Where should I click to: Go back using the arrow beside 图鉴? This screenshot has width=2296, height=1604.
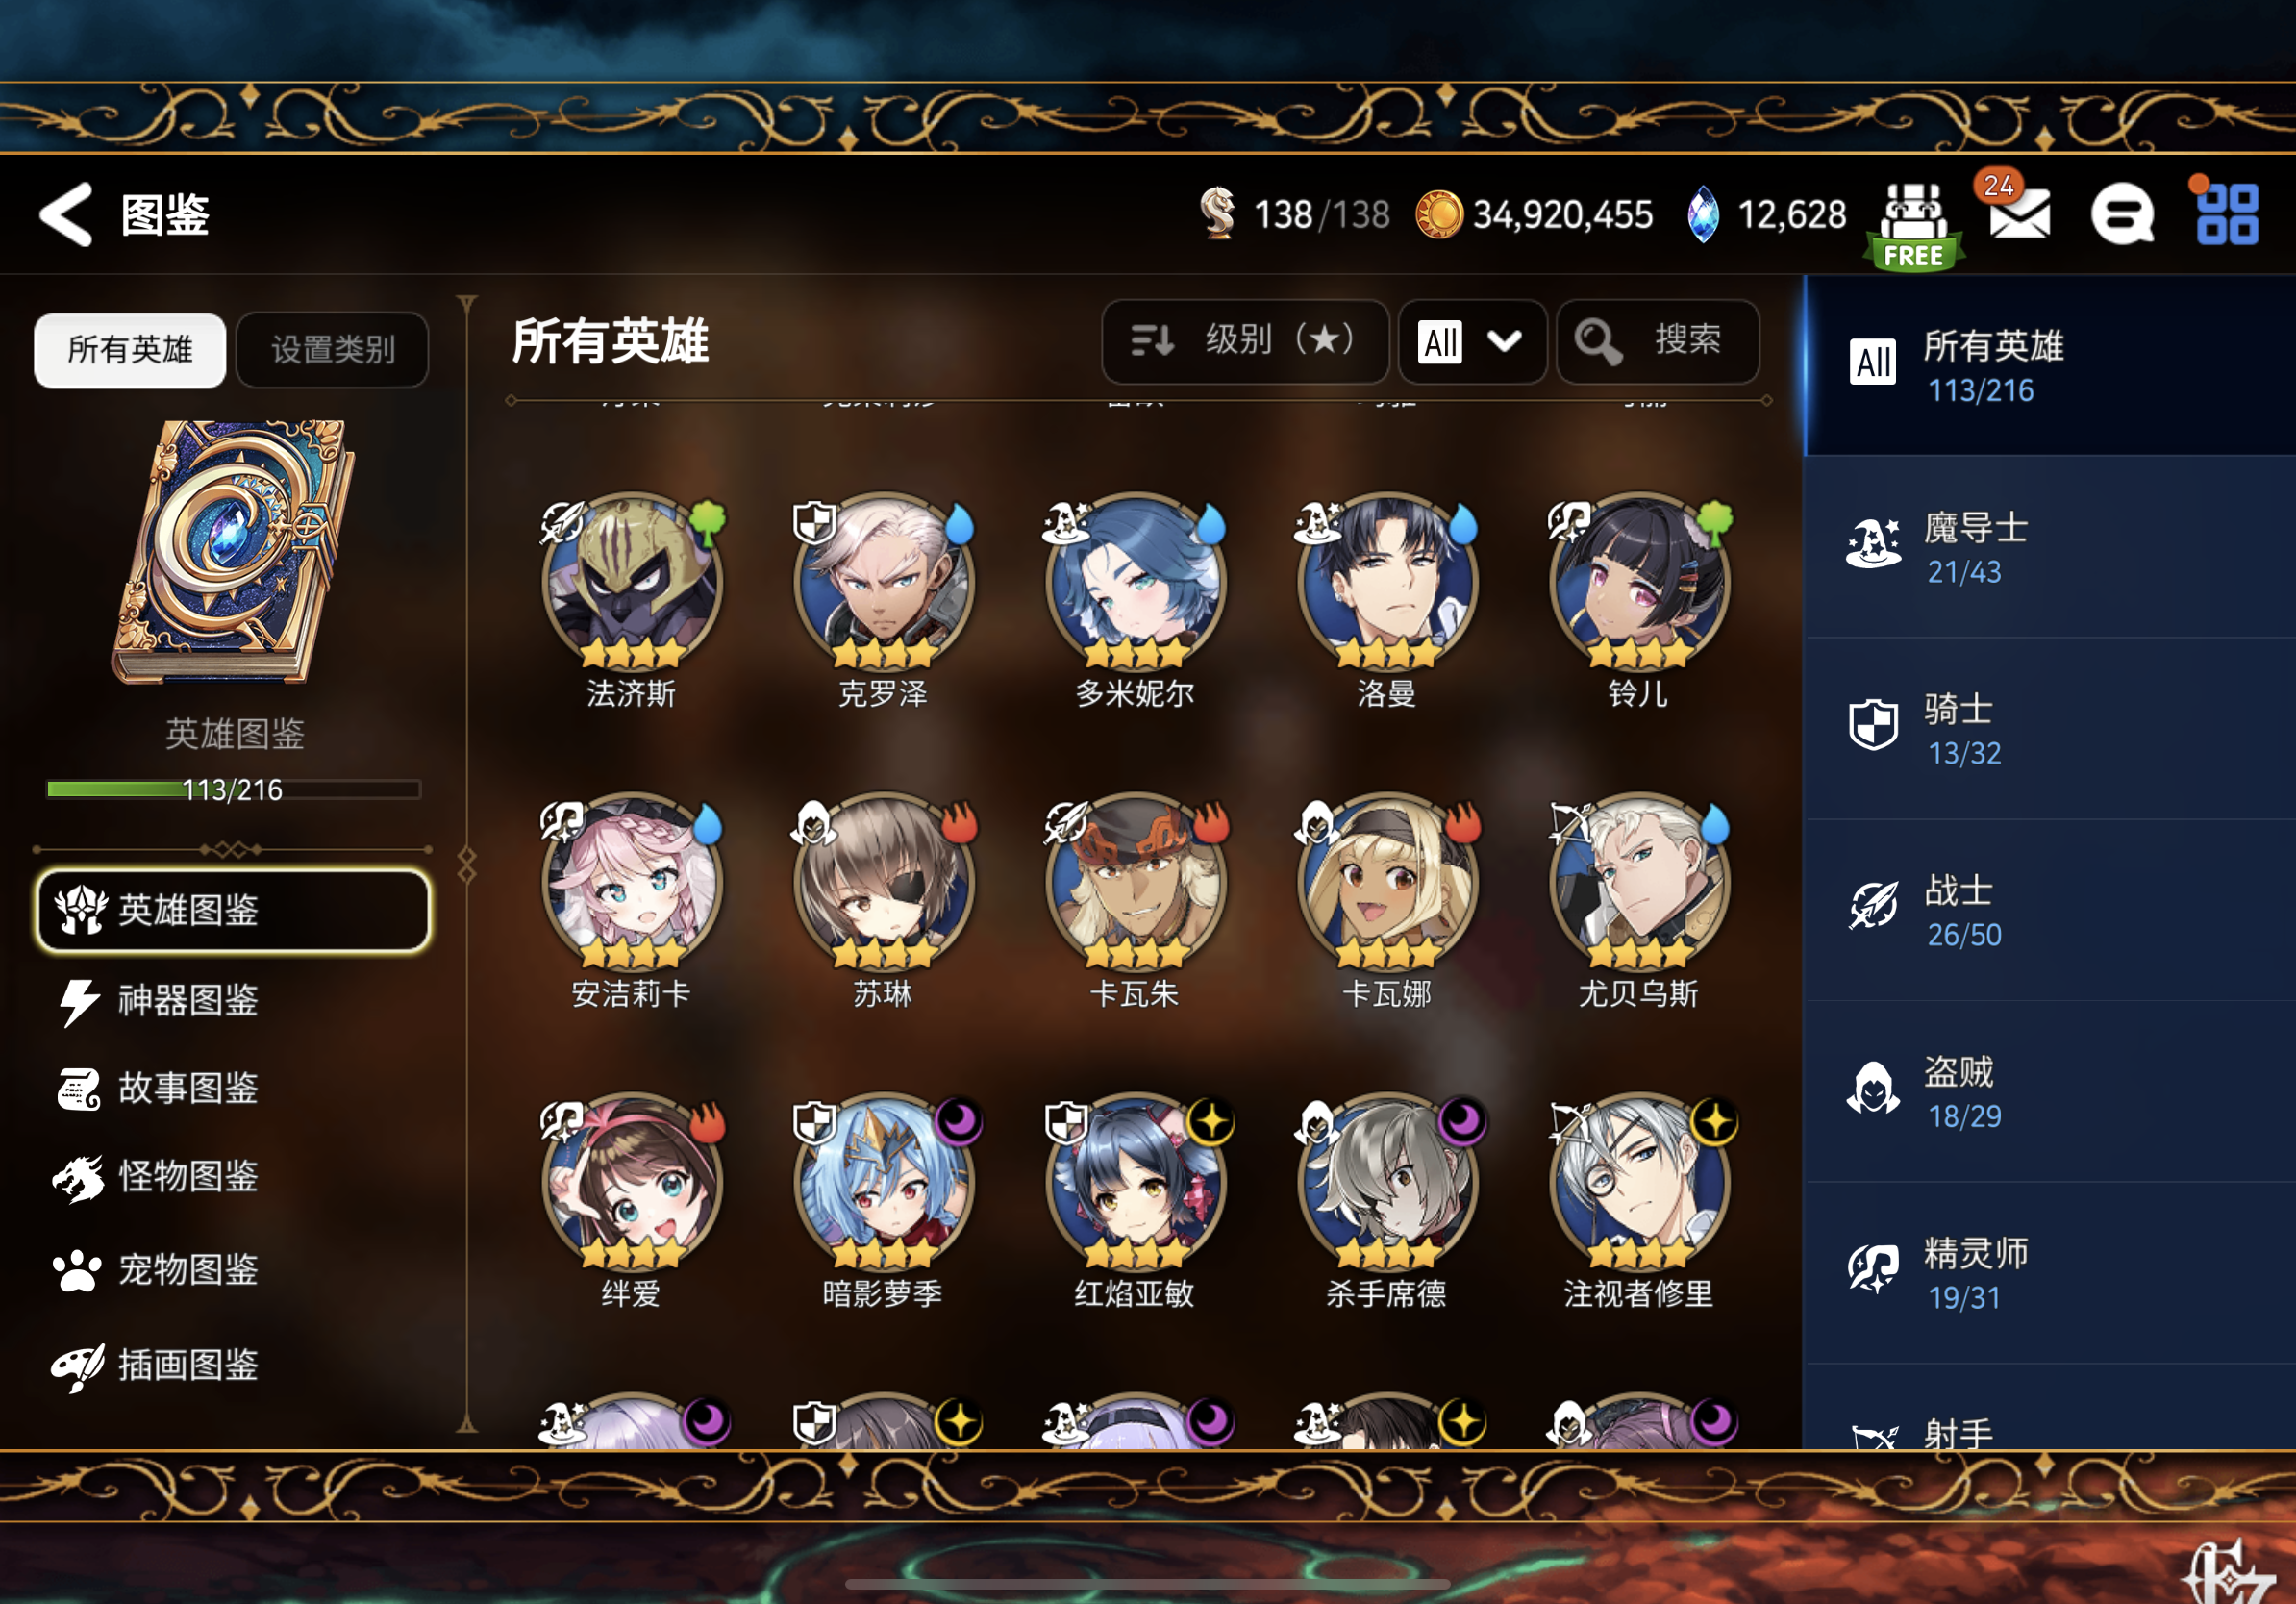(66, 214)
